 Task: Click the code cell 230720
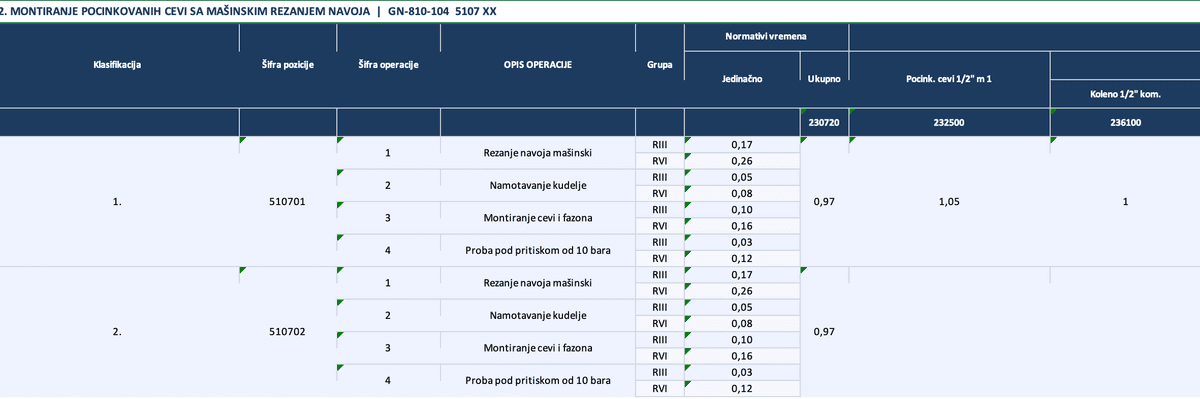click(824, 123)
